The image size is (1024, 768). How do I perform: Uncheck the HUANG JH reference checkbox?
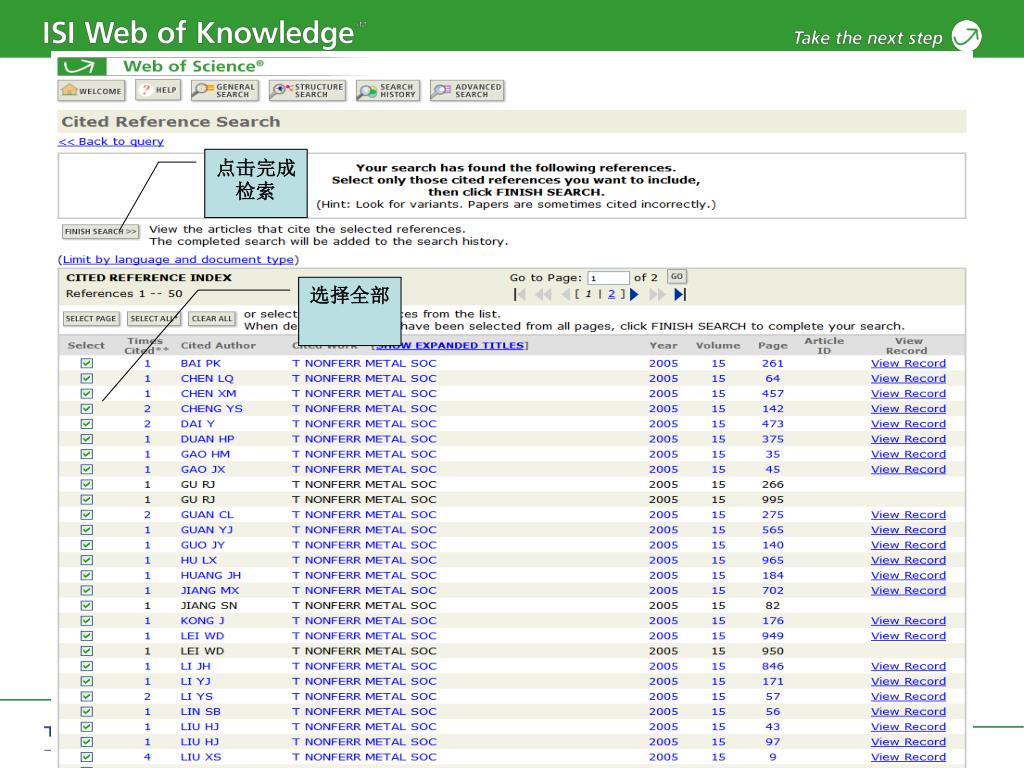click(x=87, y=575)
